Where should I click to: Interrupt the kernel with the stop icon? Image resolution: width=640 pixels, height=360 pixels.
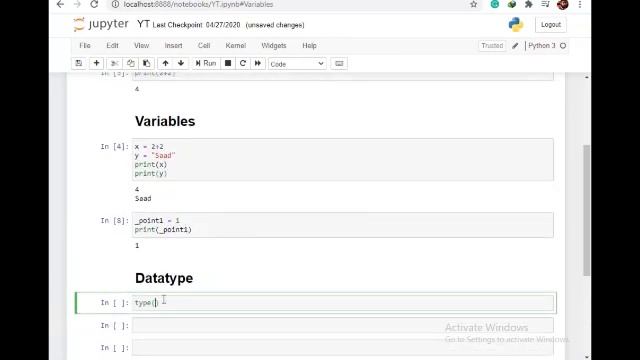click(x=228, y=63)
